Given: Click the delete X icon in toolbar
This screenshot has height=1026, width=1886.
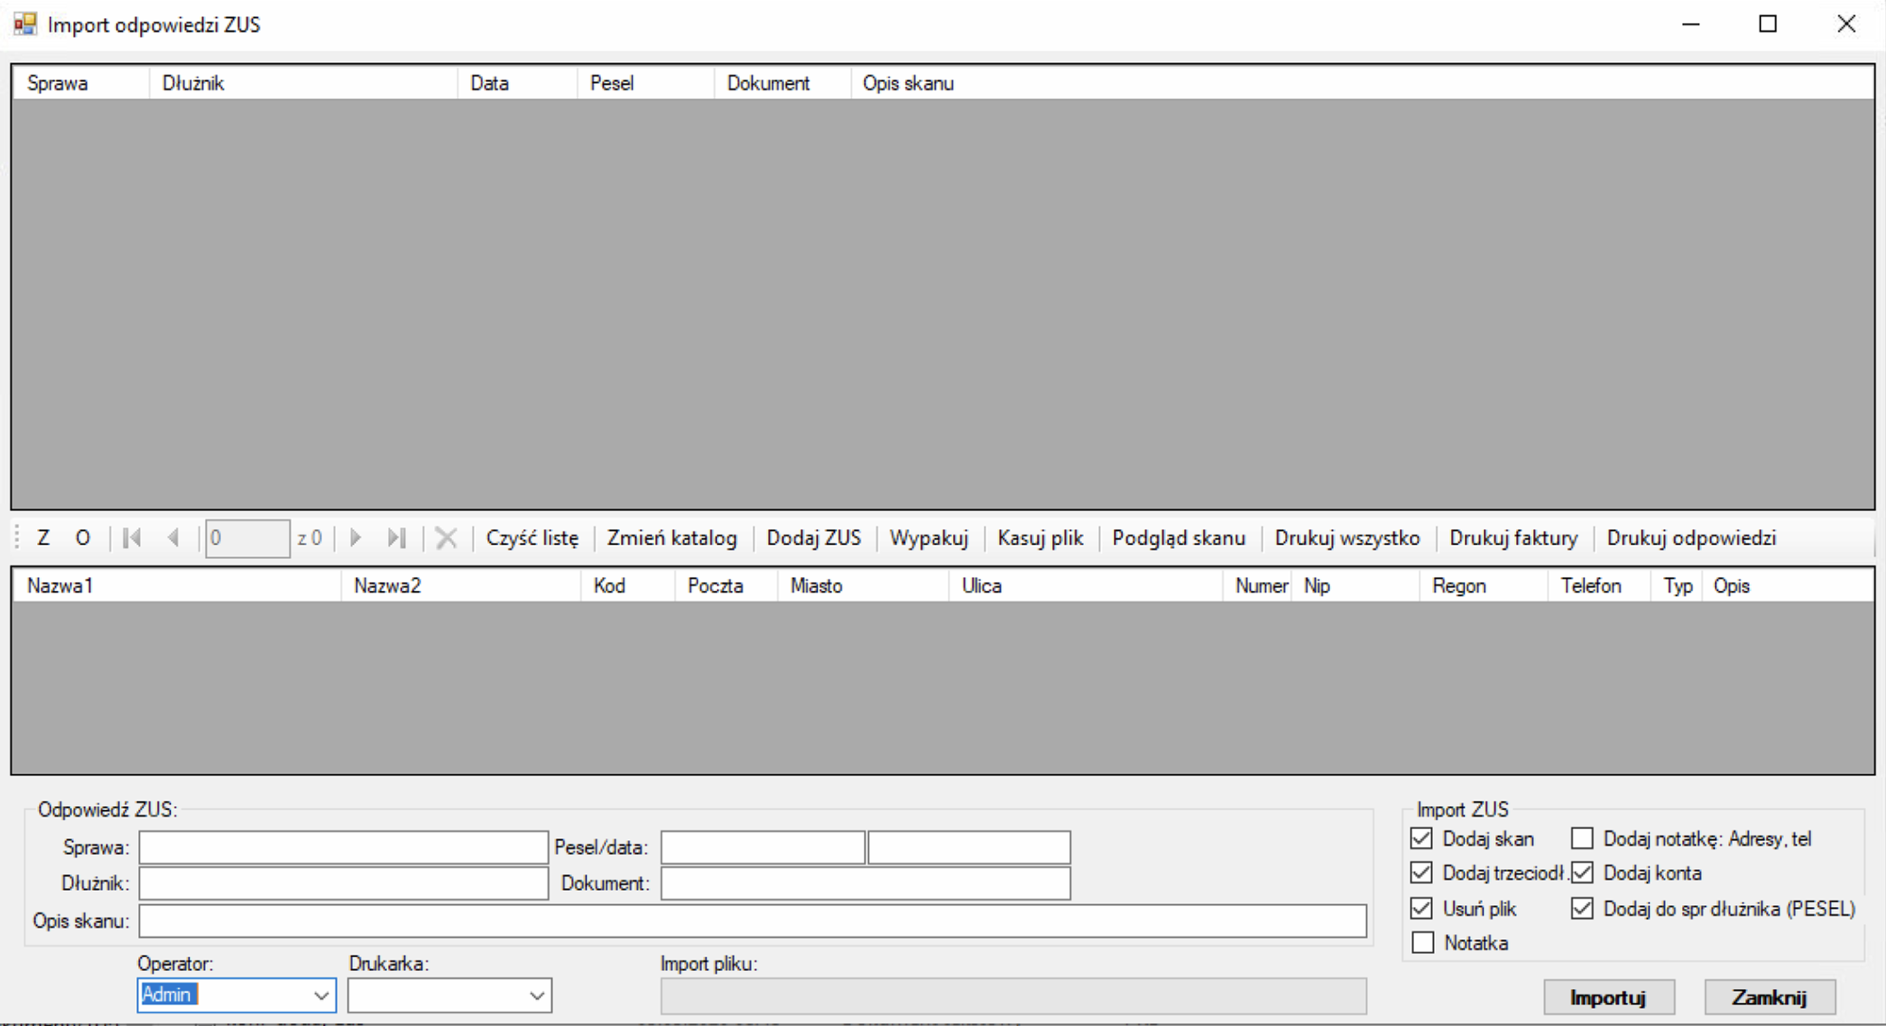Looking at the screenshot, I should [x=446, y=538].
